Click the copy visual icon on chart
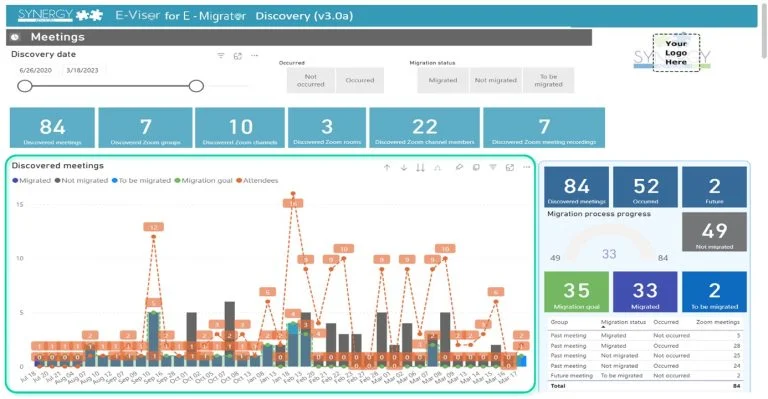 click(476, 167)
